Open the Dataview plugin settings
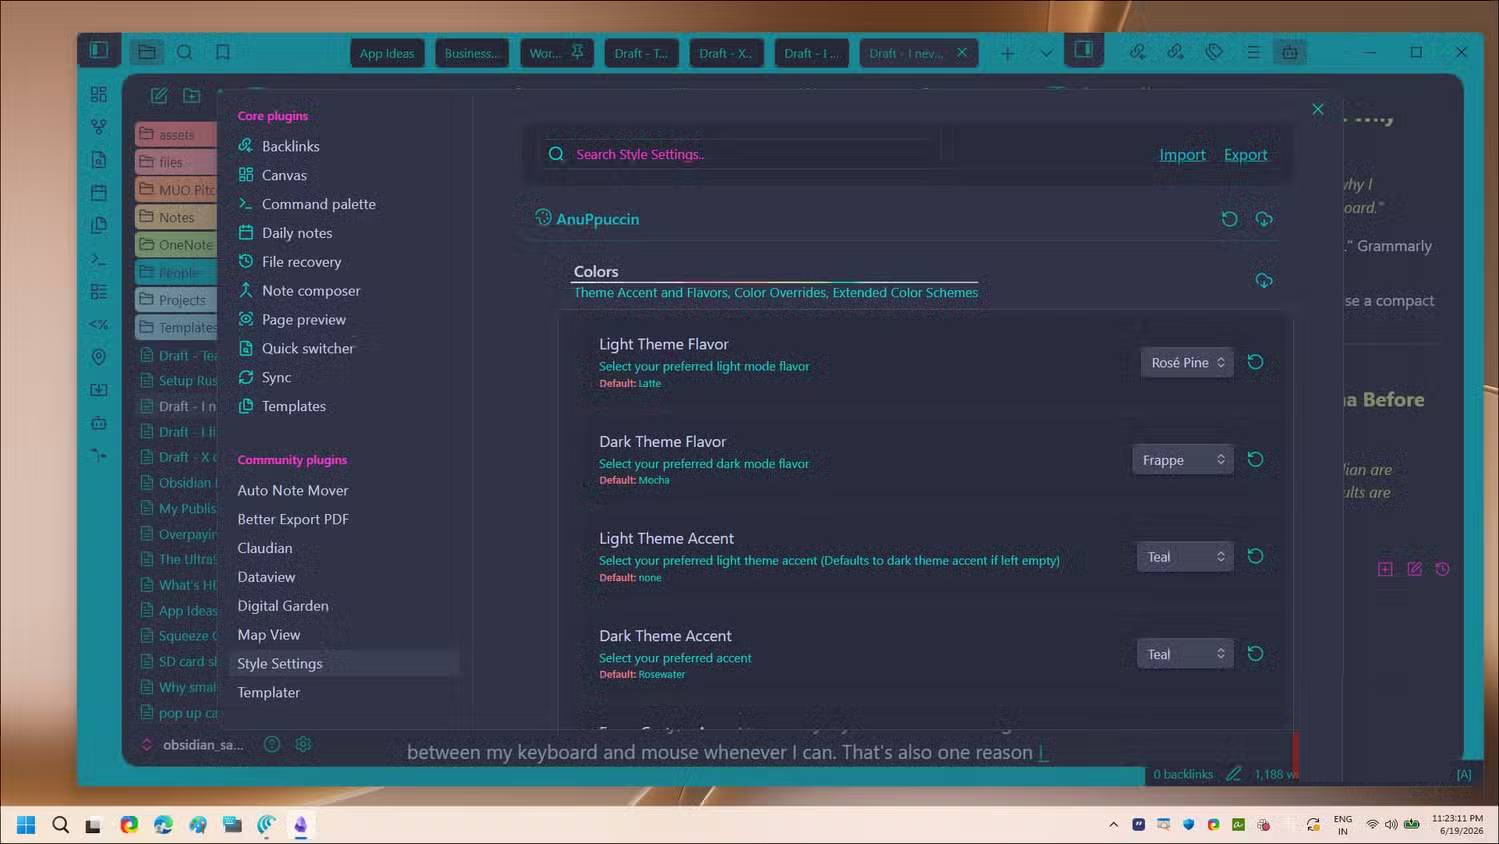 [266, 576]
